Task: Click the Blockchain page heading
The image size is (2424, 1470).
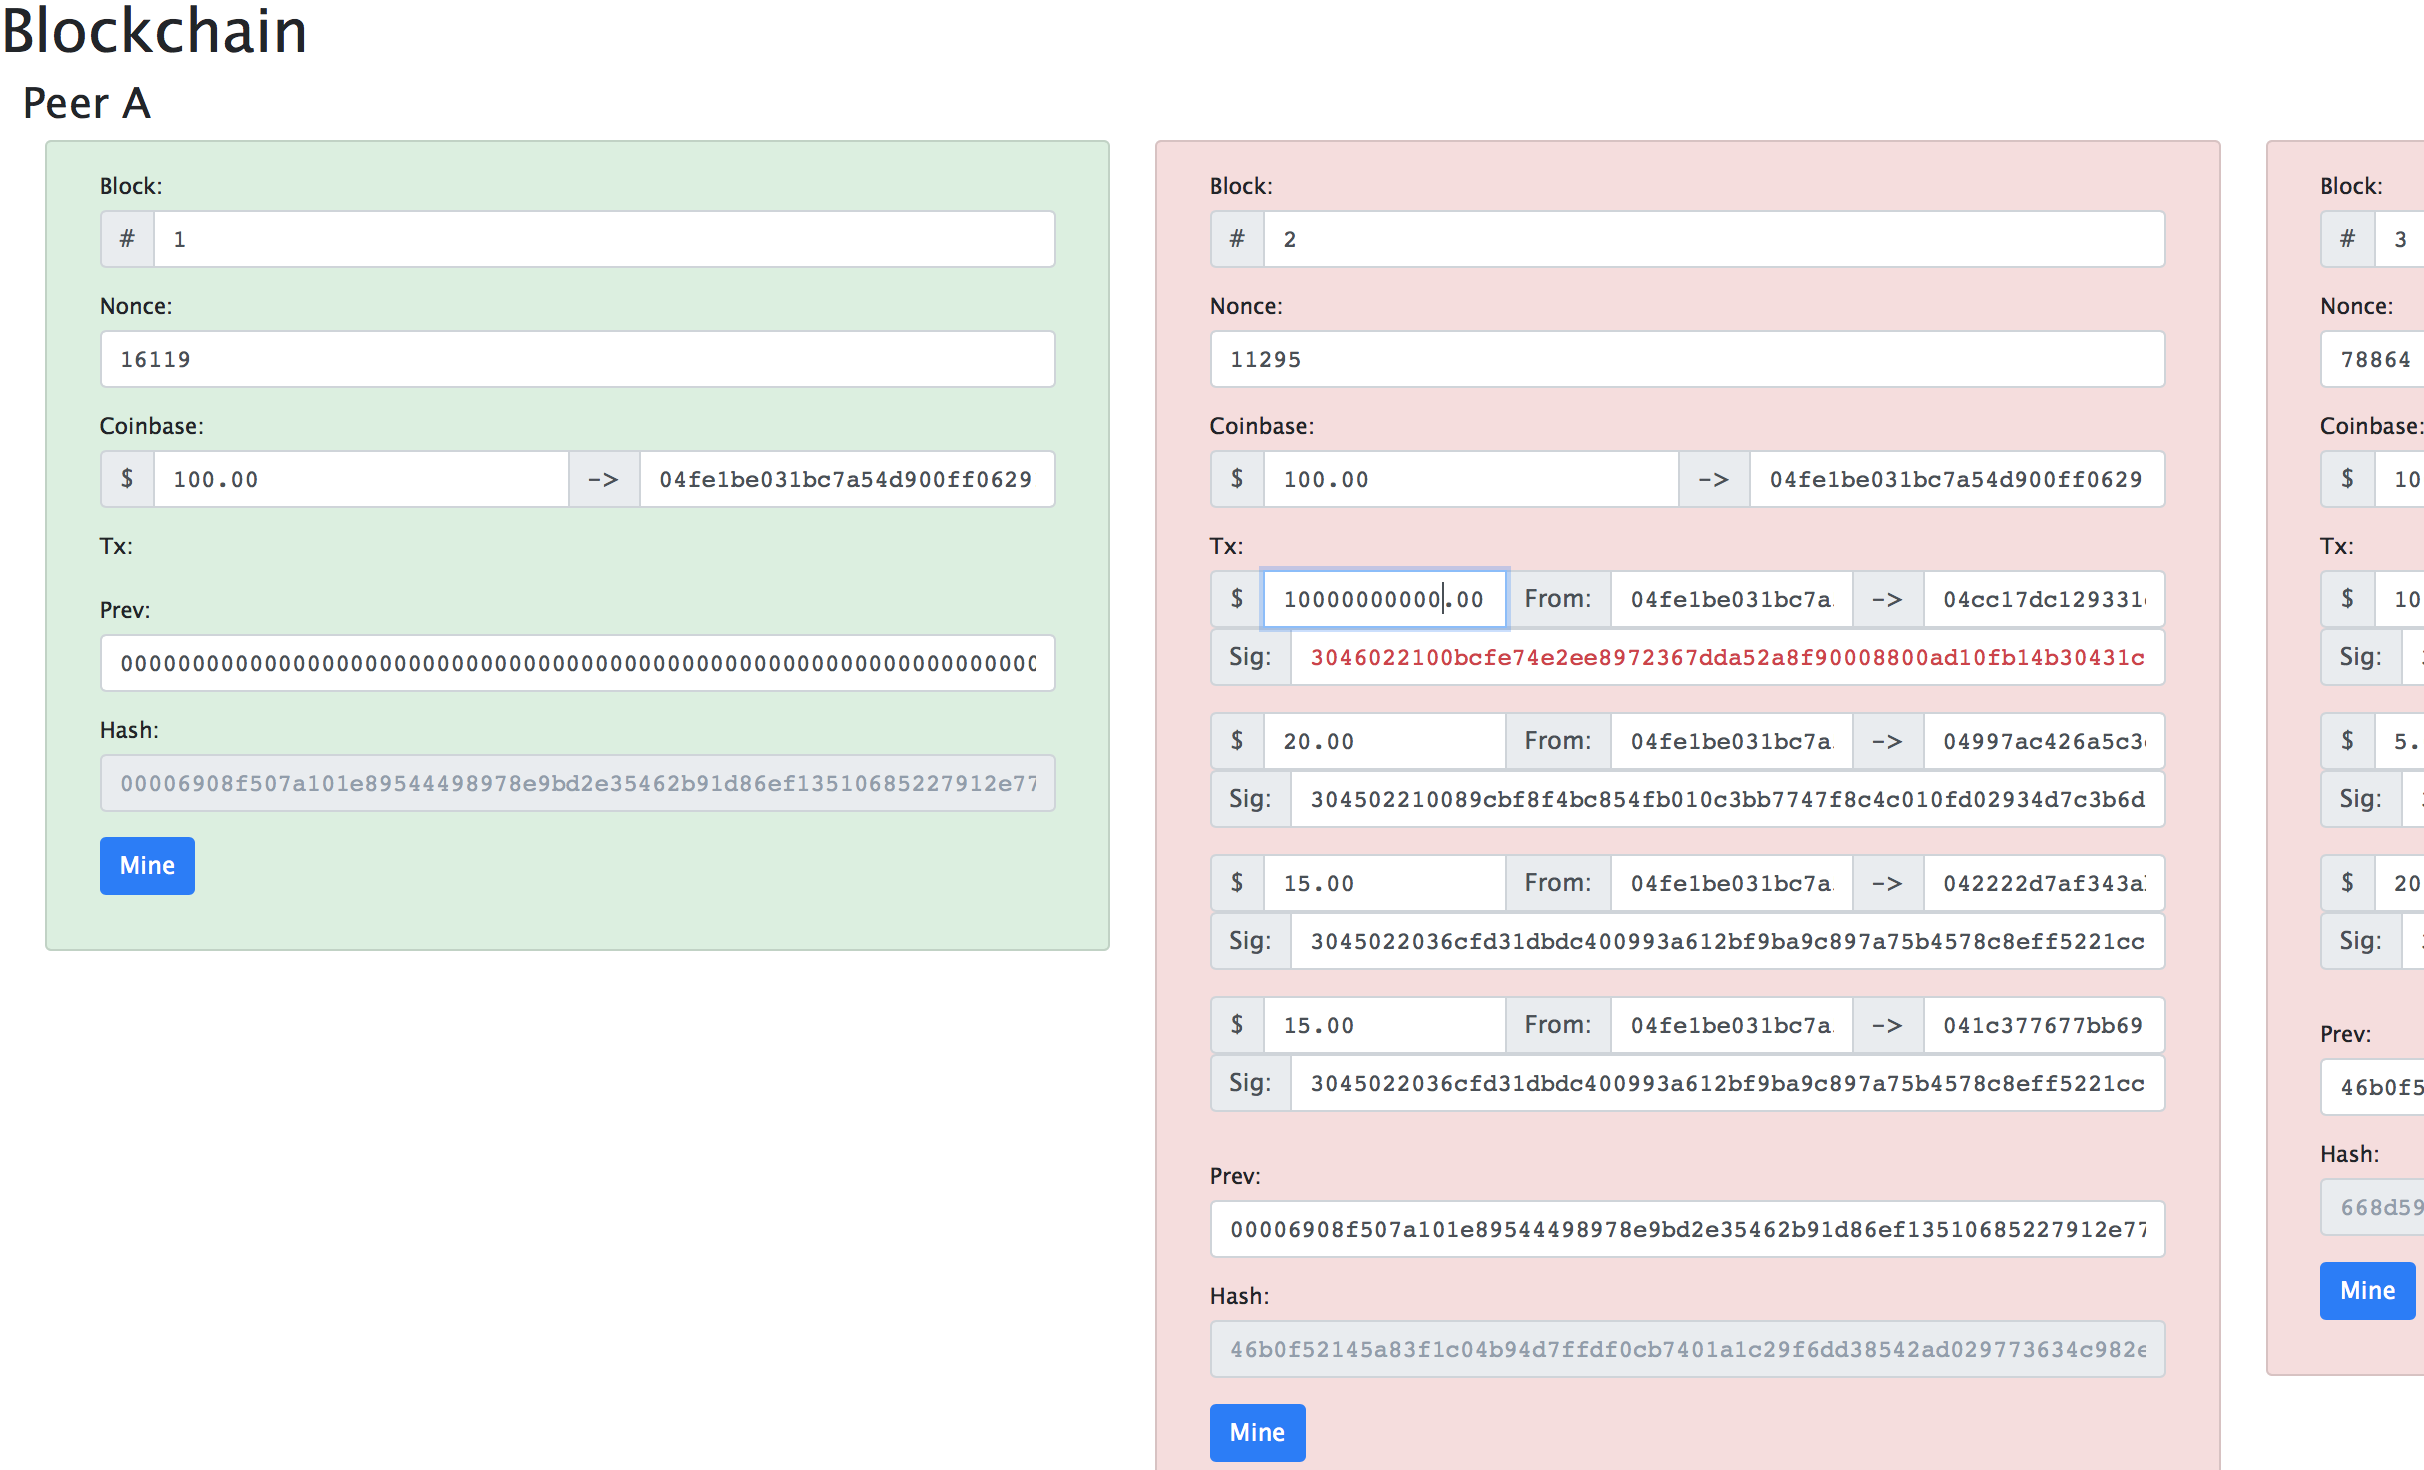Action: point(155,30)
